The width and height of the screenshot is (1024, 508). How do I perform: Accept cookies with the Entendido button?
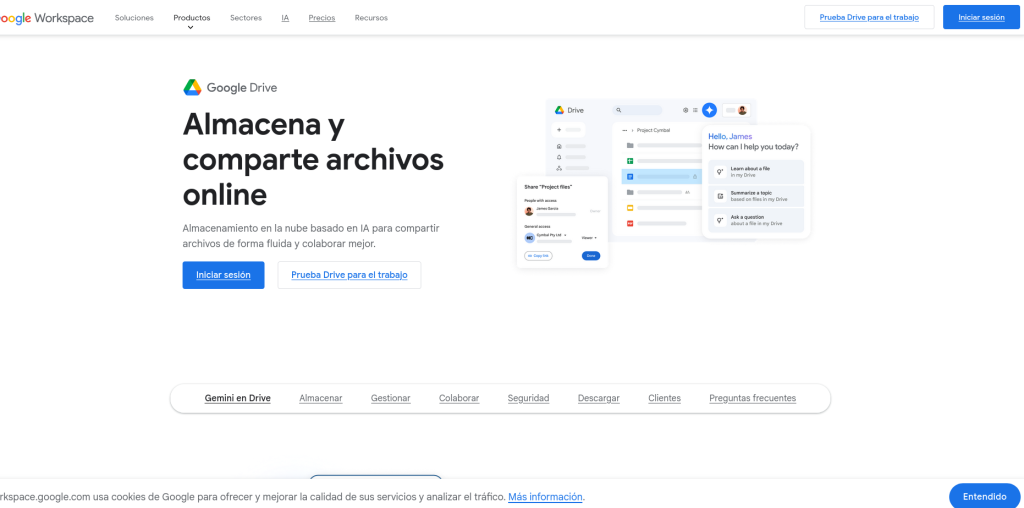coord(984,496)
